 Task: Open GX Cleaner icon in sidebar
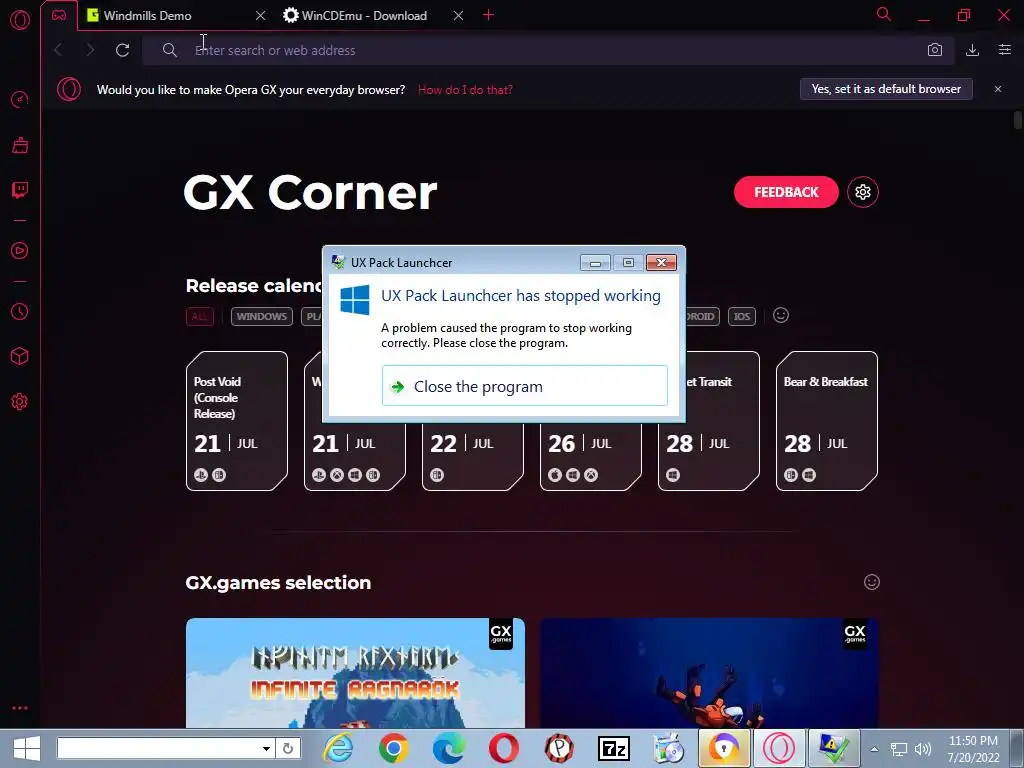pyautogui.click(x=20, y=144)
